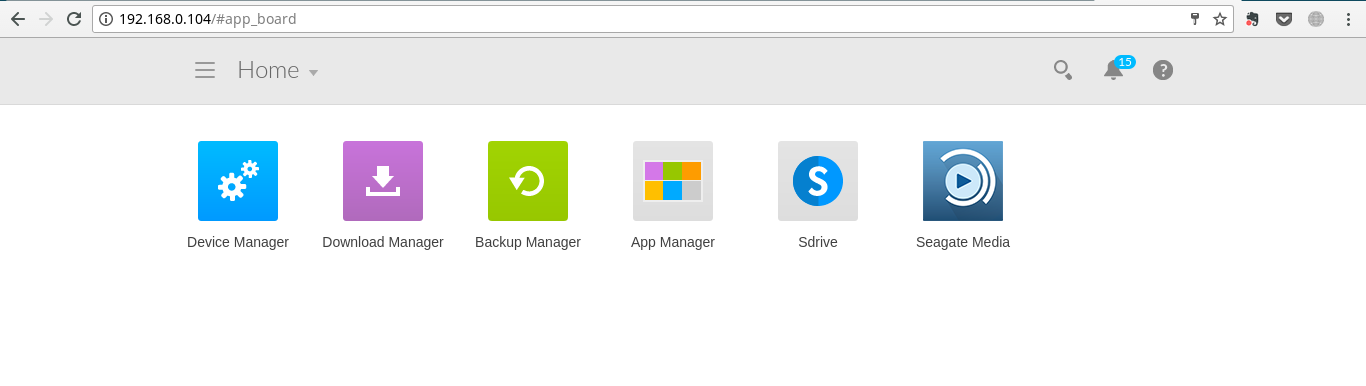Click the Download Manager label
Image resolution: width=1366 pixels, height=386 pixels.
pyautogui.click(x=383, y=242)
